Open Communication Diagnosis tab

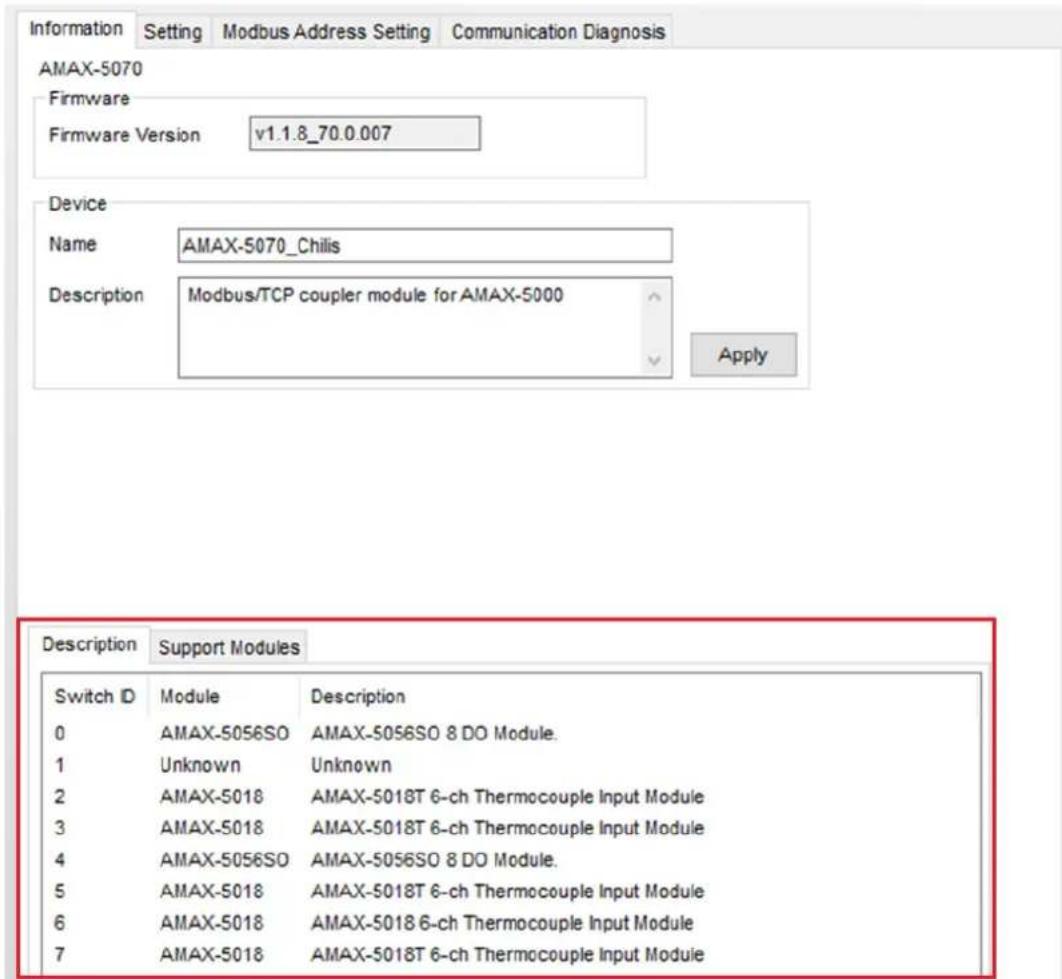(557, 32)
